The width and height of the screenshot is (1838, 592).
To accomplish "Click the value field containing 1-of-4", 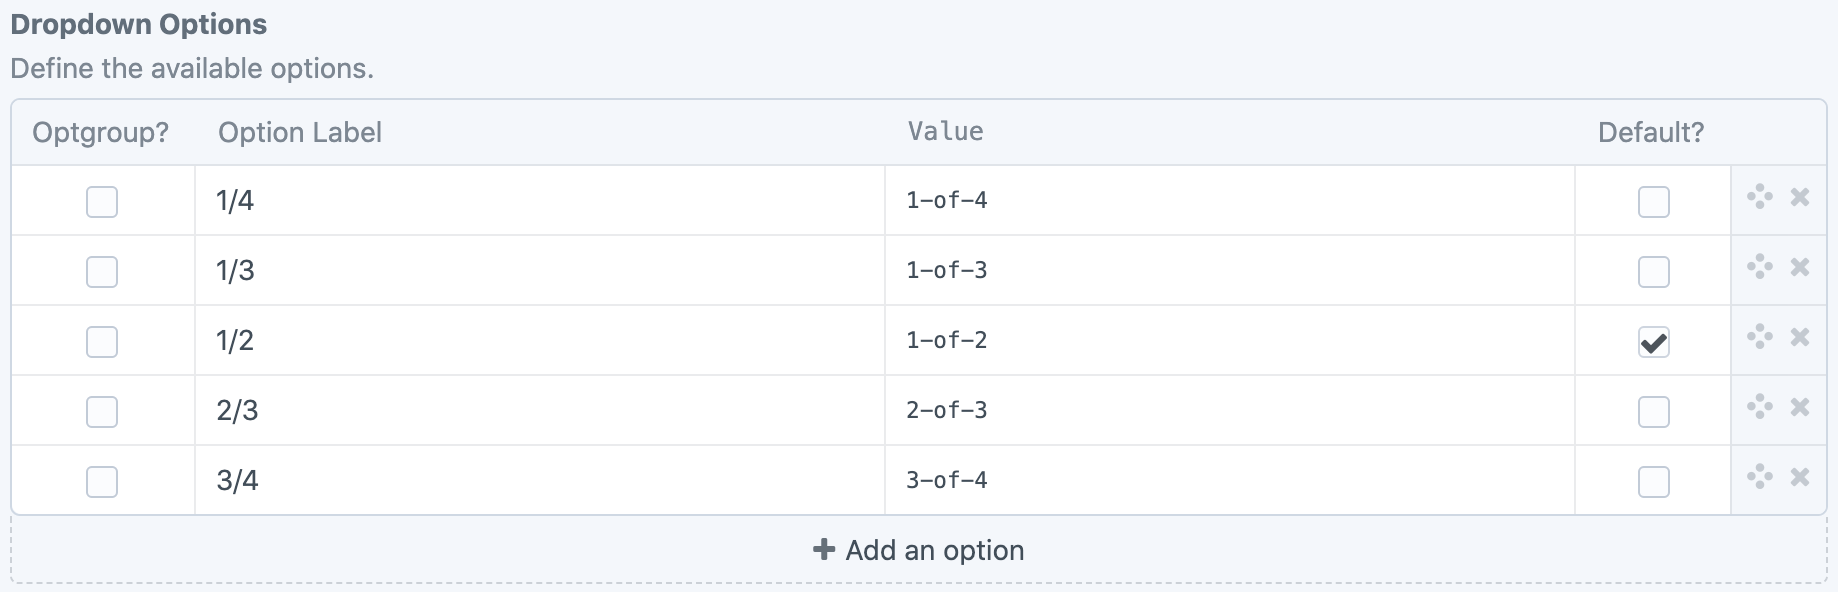I will click(1229, 200).
